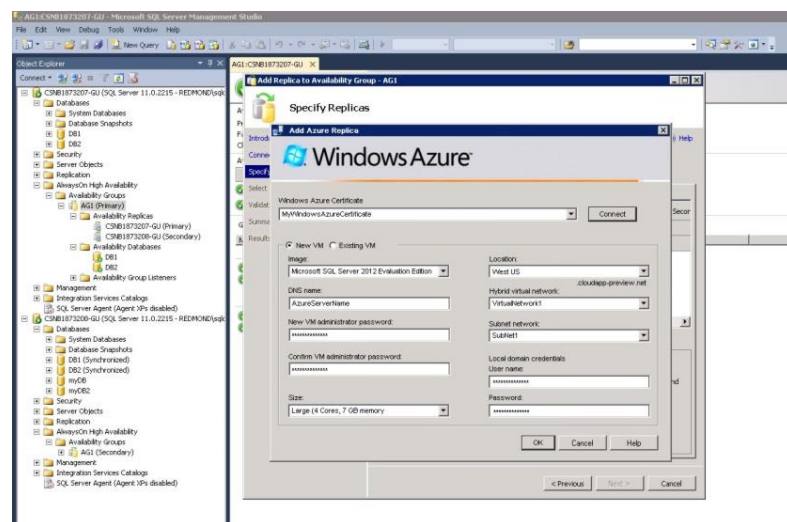Click the Disconnect icon in Object Explorer
The image size is (787, 522).
click(77, 78)
